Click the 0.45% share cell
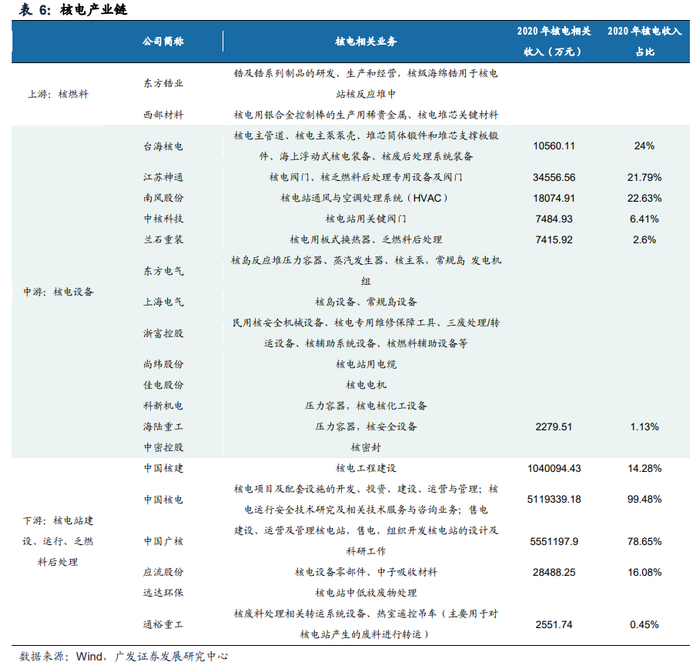The width and height of the screenshot is (700, 672). click(x=644, y=624)
